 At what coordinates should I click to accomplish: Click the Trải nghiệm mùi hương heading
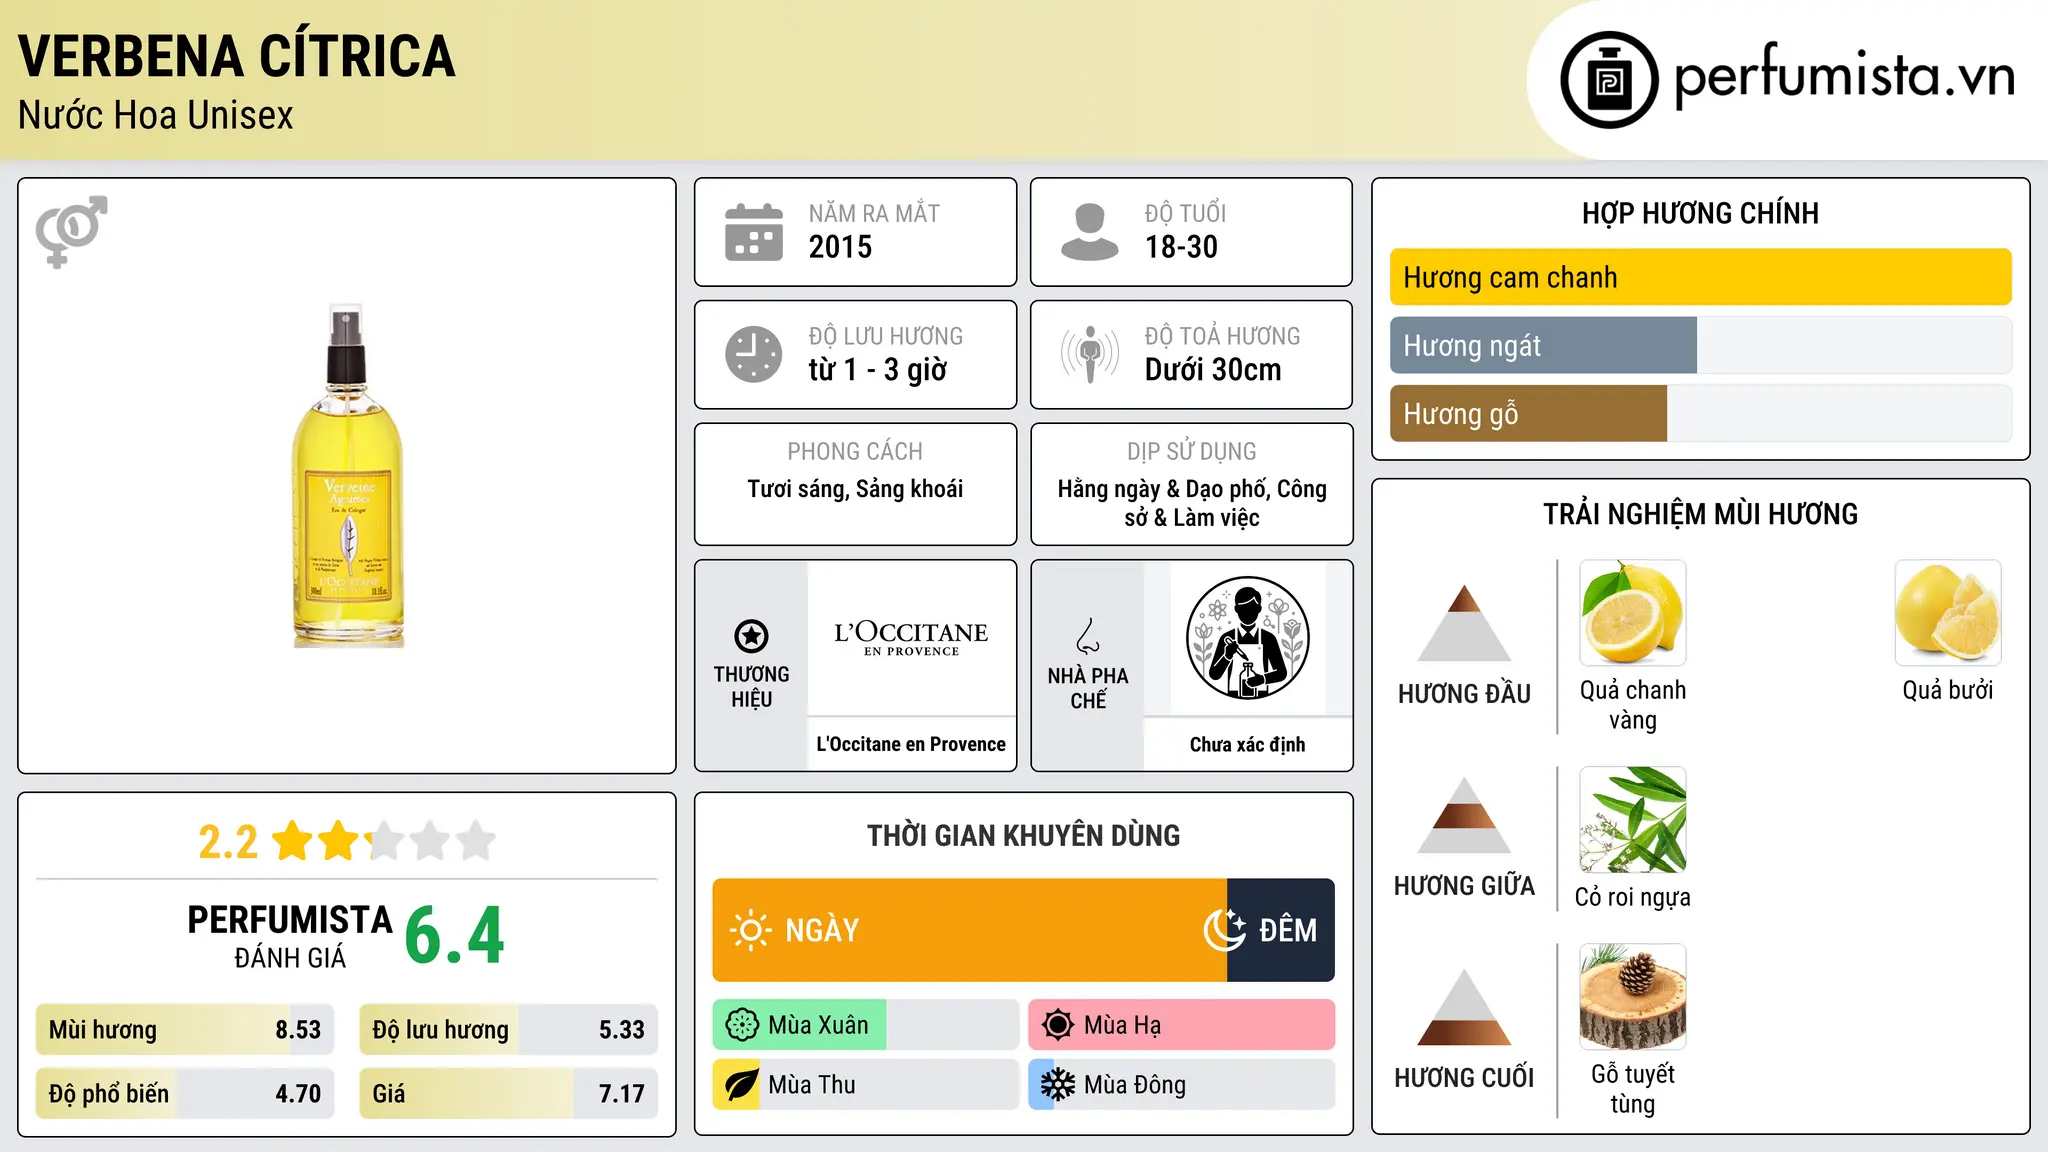(x=1700, y=514)
